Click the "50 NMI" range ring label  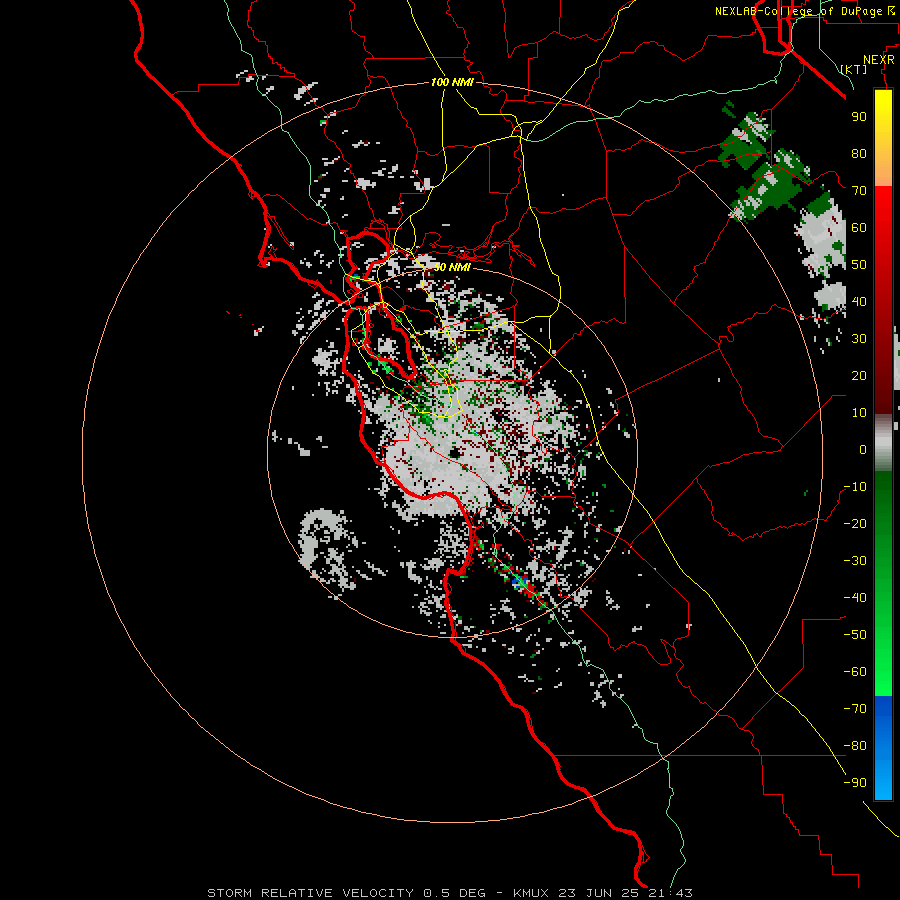[452, 267]
